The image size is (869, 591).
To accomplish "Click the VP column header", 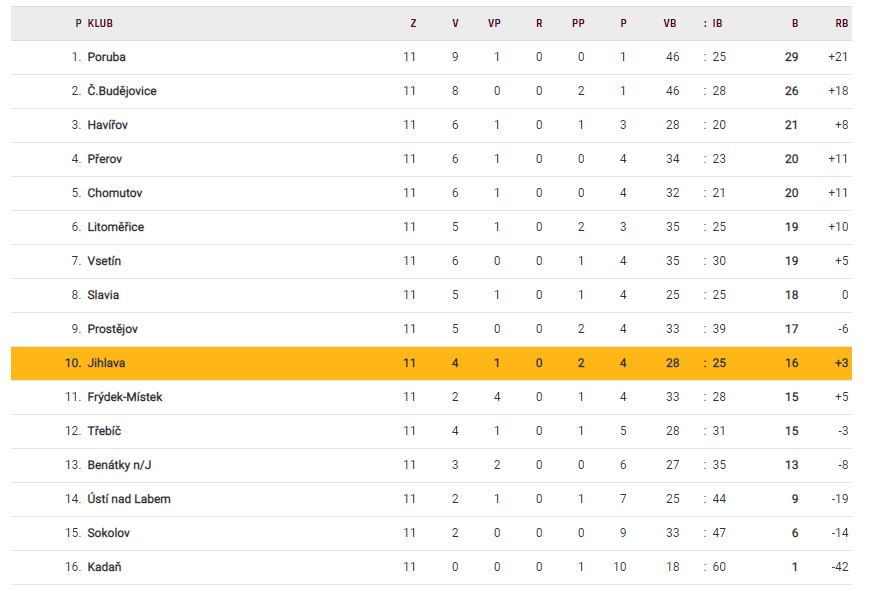I will 494,23.
